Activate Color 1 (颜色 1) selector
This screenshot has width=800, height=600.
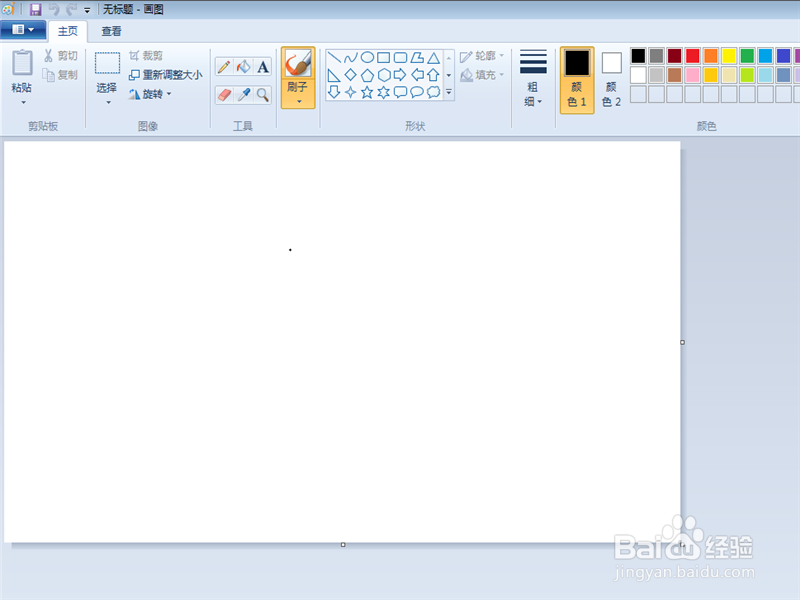click(577, 80)
